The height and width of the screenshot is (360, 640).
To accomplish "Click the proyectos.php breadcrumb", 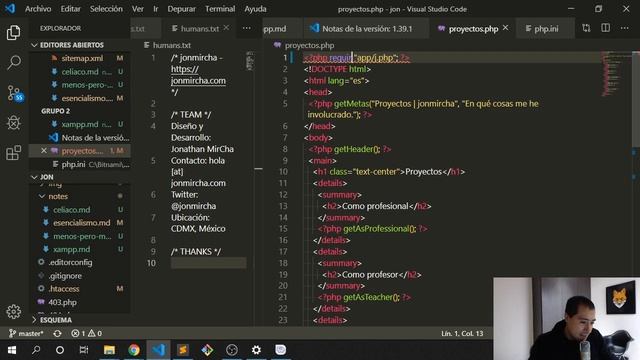I will tap(309, 45).
